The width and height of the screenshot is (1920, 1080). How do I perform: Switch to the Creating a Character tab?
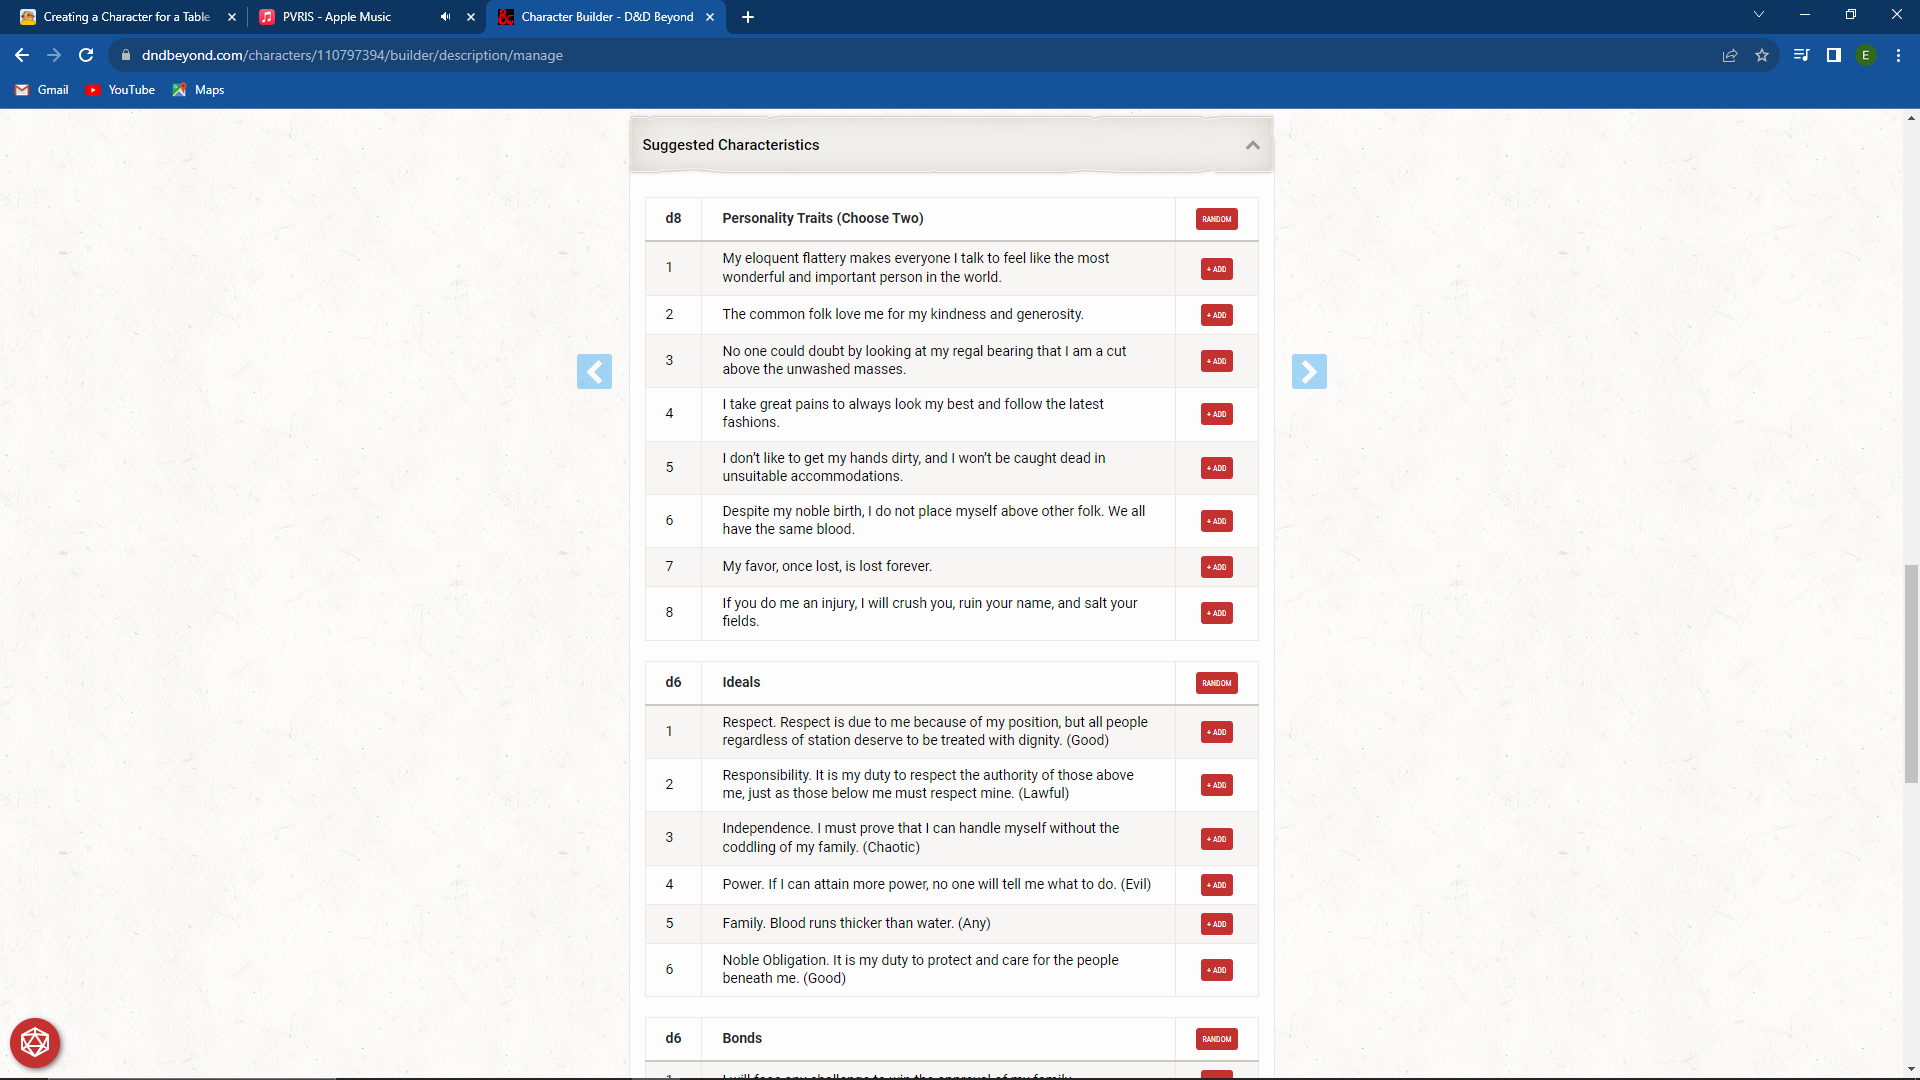(120, 17)
